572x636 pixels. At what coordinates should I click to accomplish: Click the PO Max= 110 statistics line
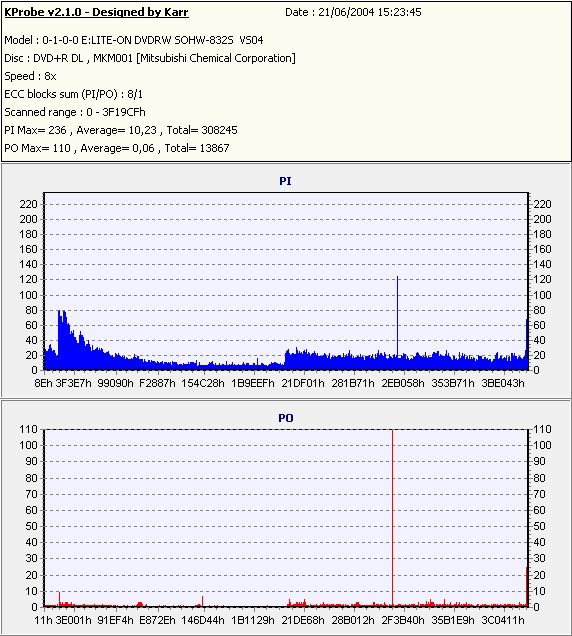116,148
